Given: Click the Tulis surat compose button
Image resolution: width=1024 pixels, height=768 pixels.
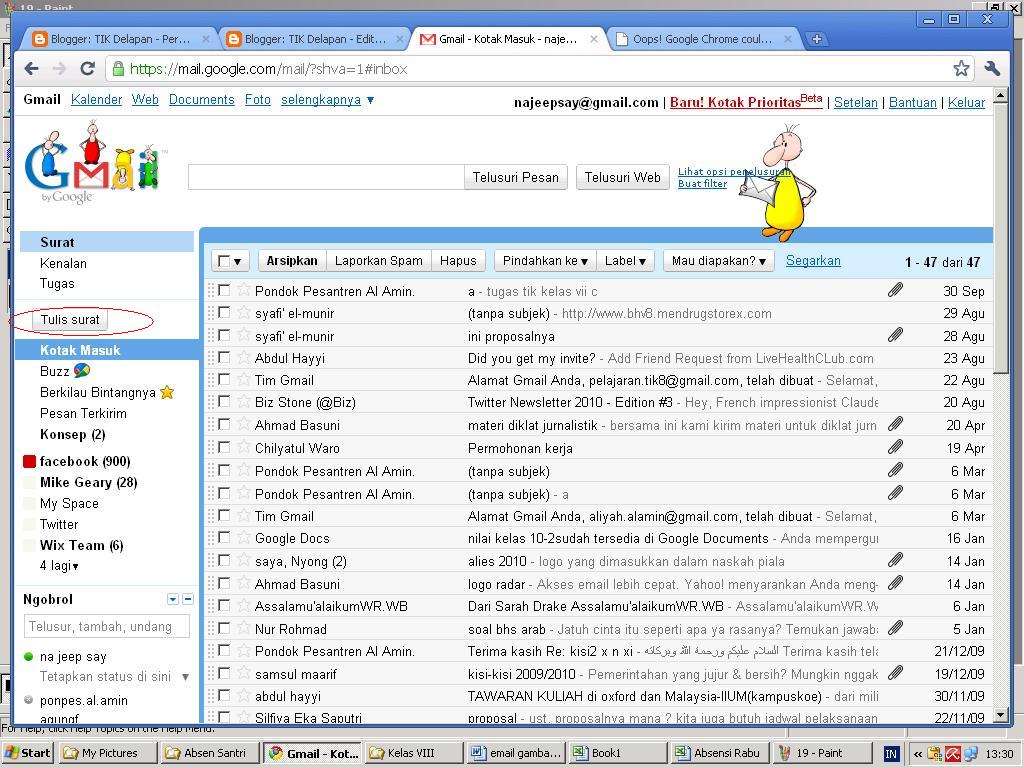Looking at the screenshot, I should click(70, 319).
